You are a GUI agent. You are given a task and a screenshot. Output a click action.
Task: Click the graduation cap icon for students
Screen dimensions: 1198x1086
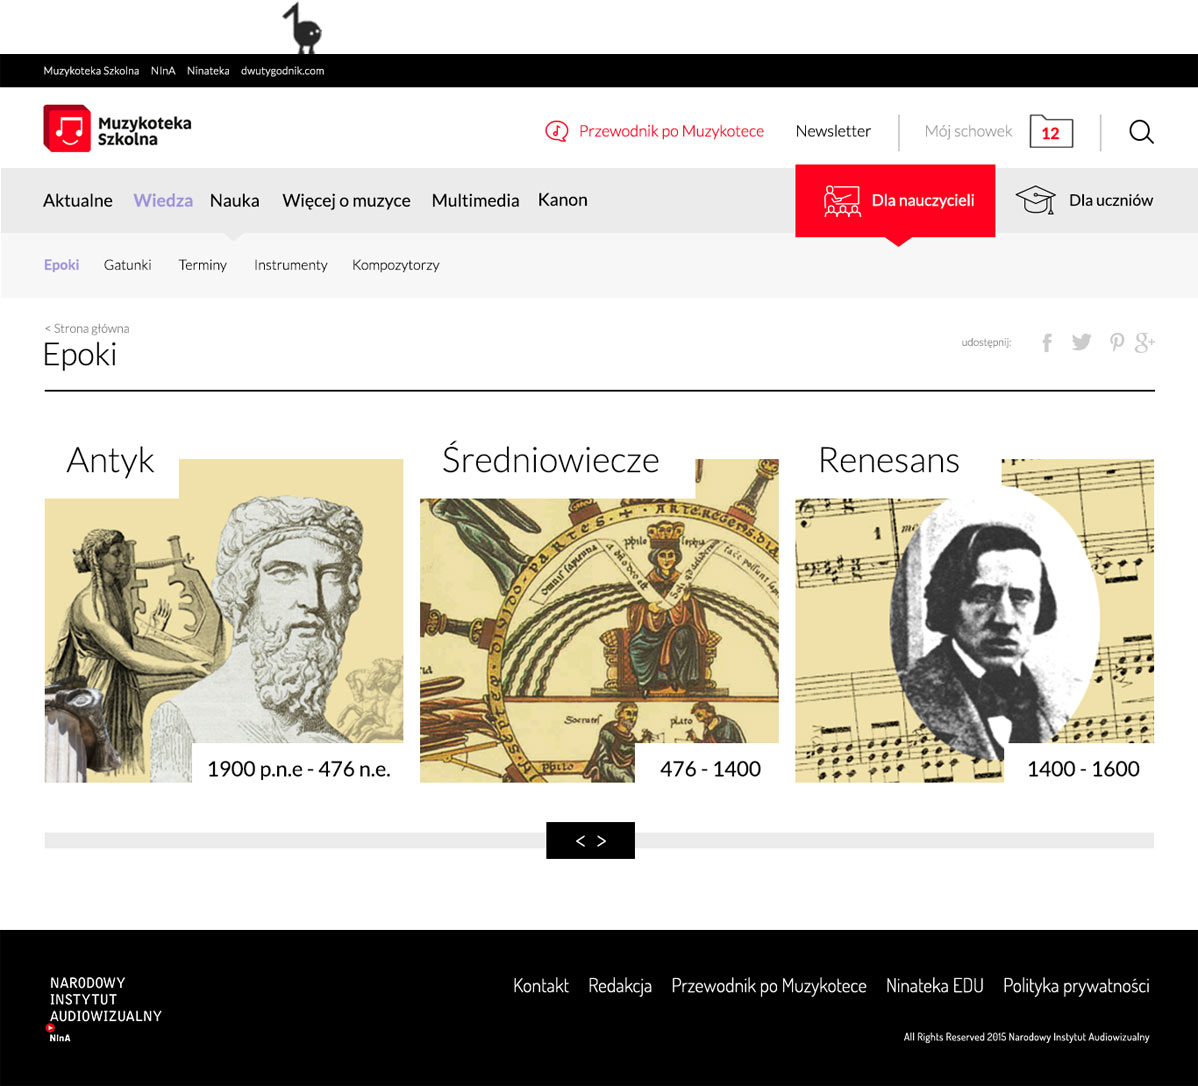tap(1035, 200)
